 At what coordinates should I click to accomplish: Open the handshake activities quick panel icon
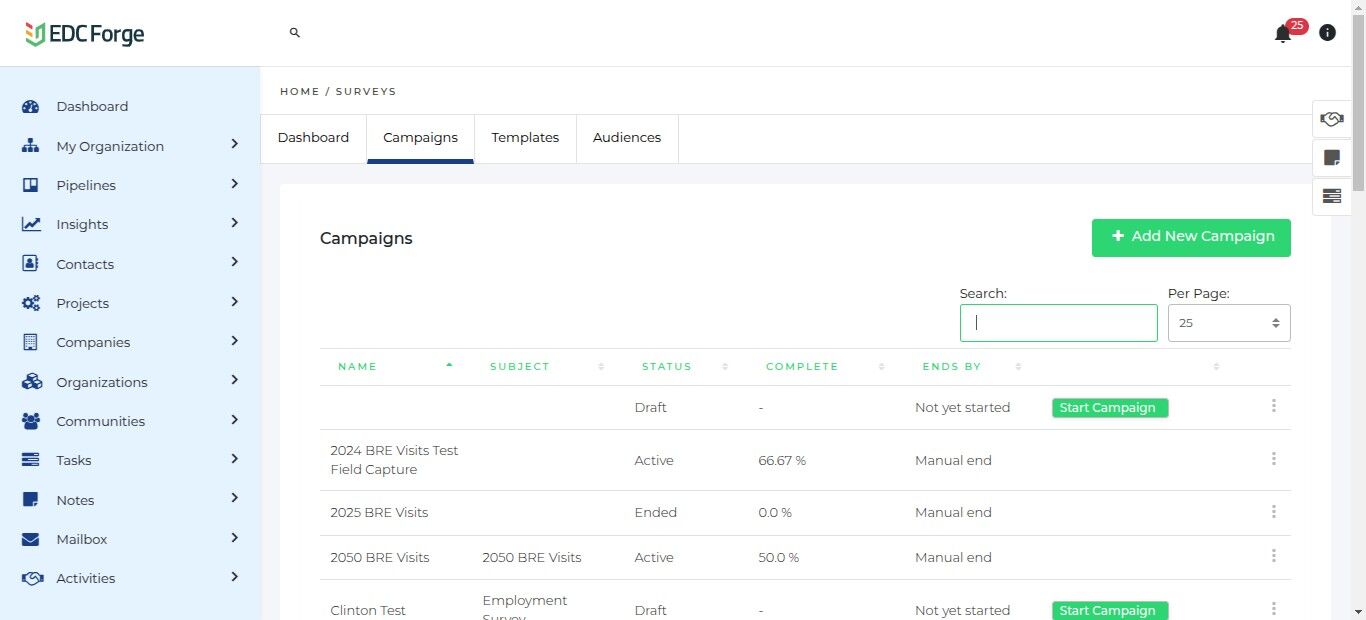point(1331,119)
